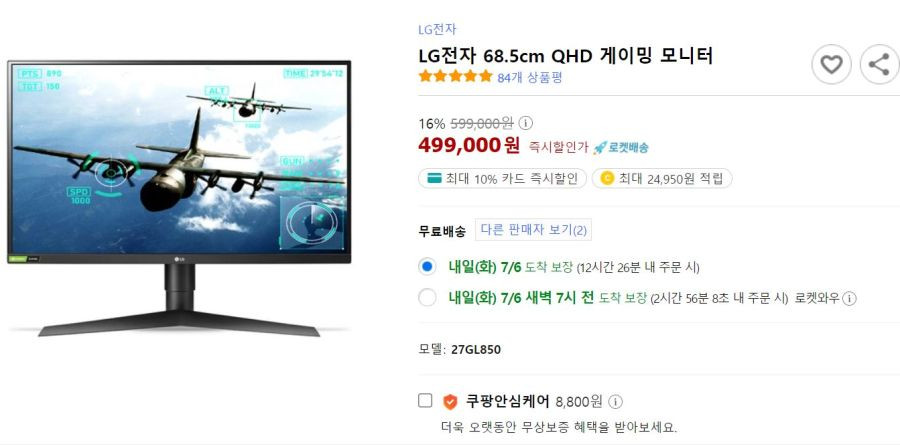Click info icon beside original price 599,000원
This screenshot has width=900, height=445.
525,123
